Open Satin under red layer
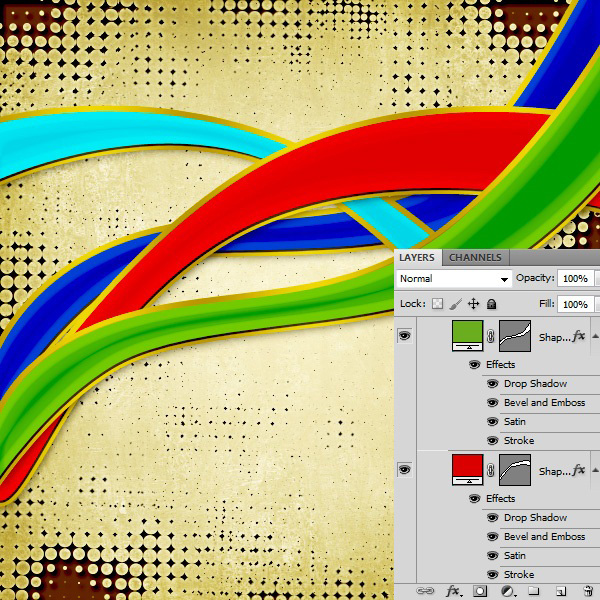 click(x=515, y=556)
